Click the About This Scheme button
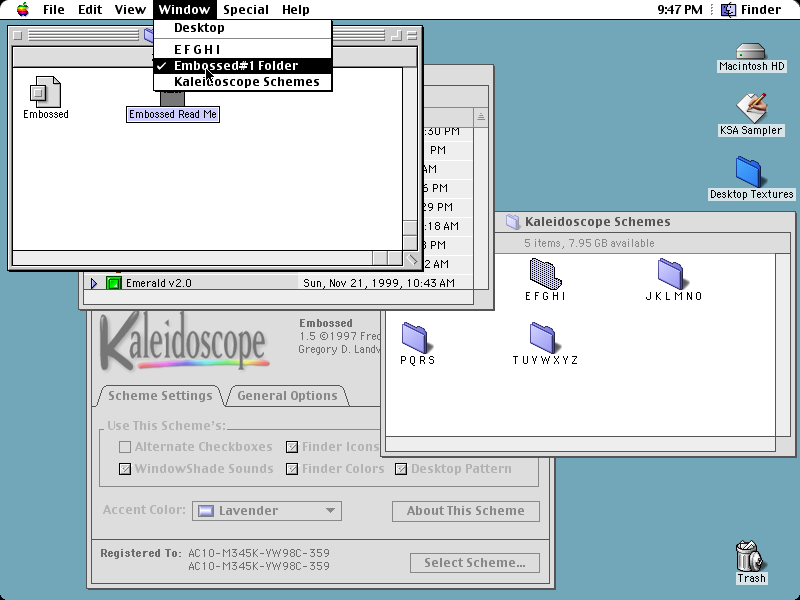Screen dimensions: 800x600 466,511
